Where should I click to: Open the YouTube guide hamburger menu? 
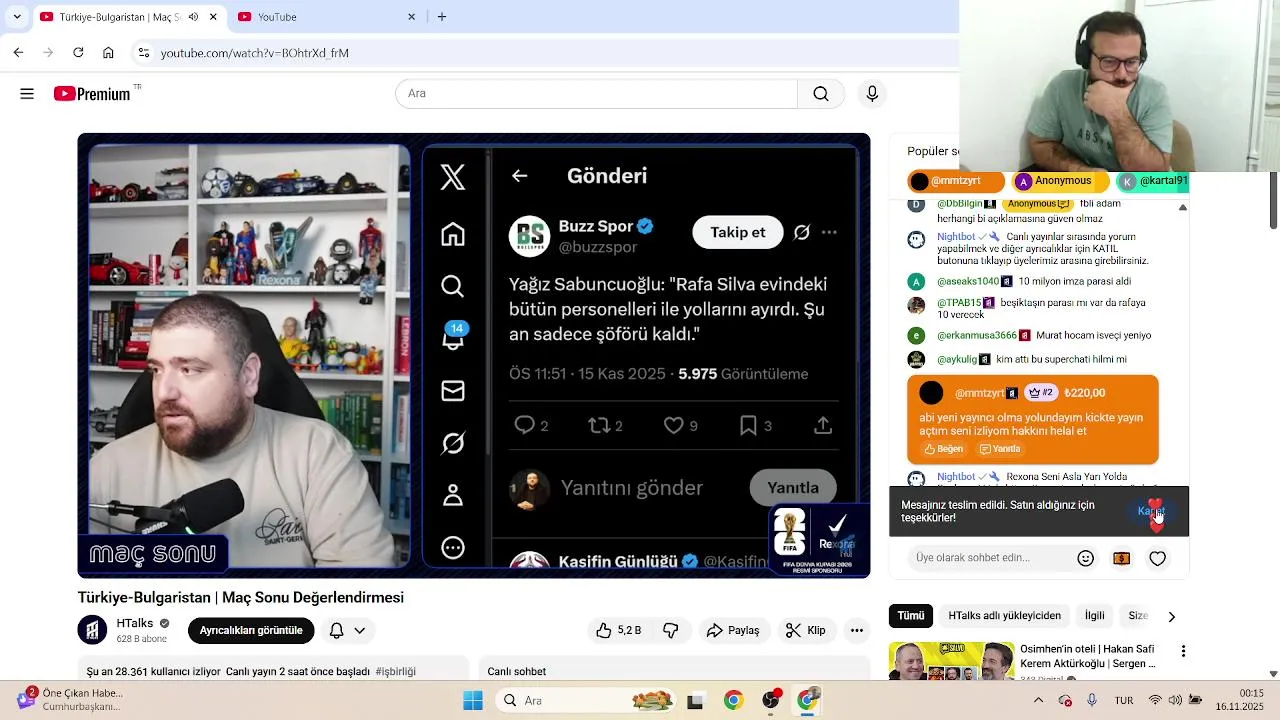(27, 94)
